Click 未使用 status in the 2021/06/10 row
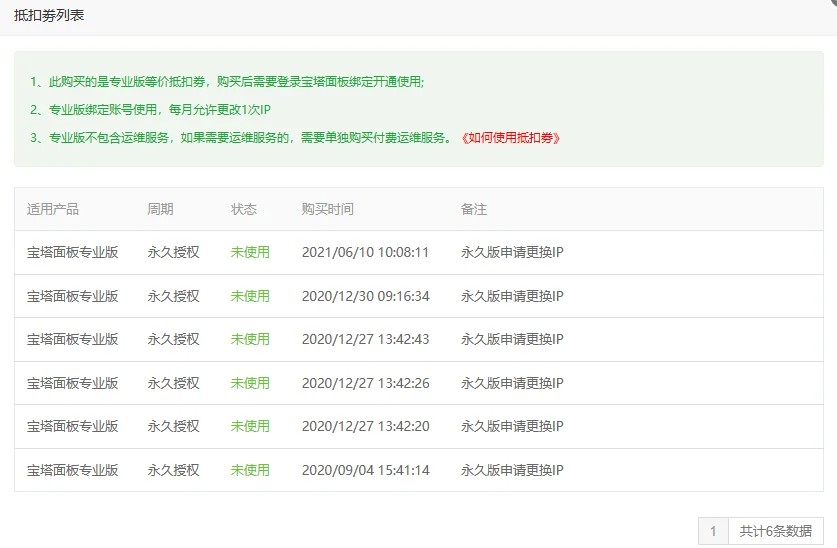Viewport: 837px width, 548px height. point(250,252)
